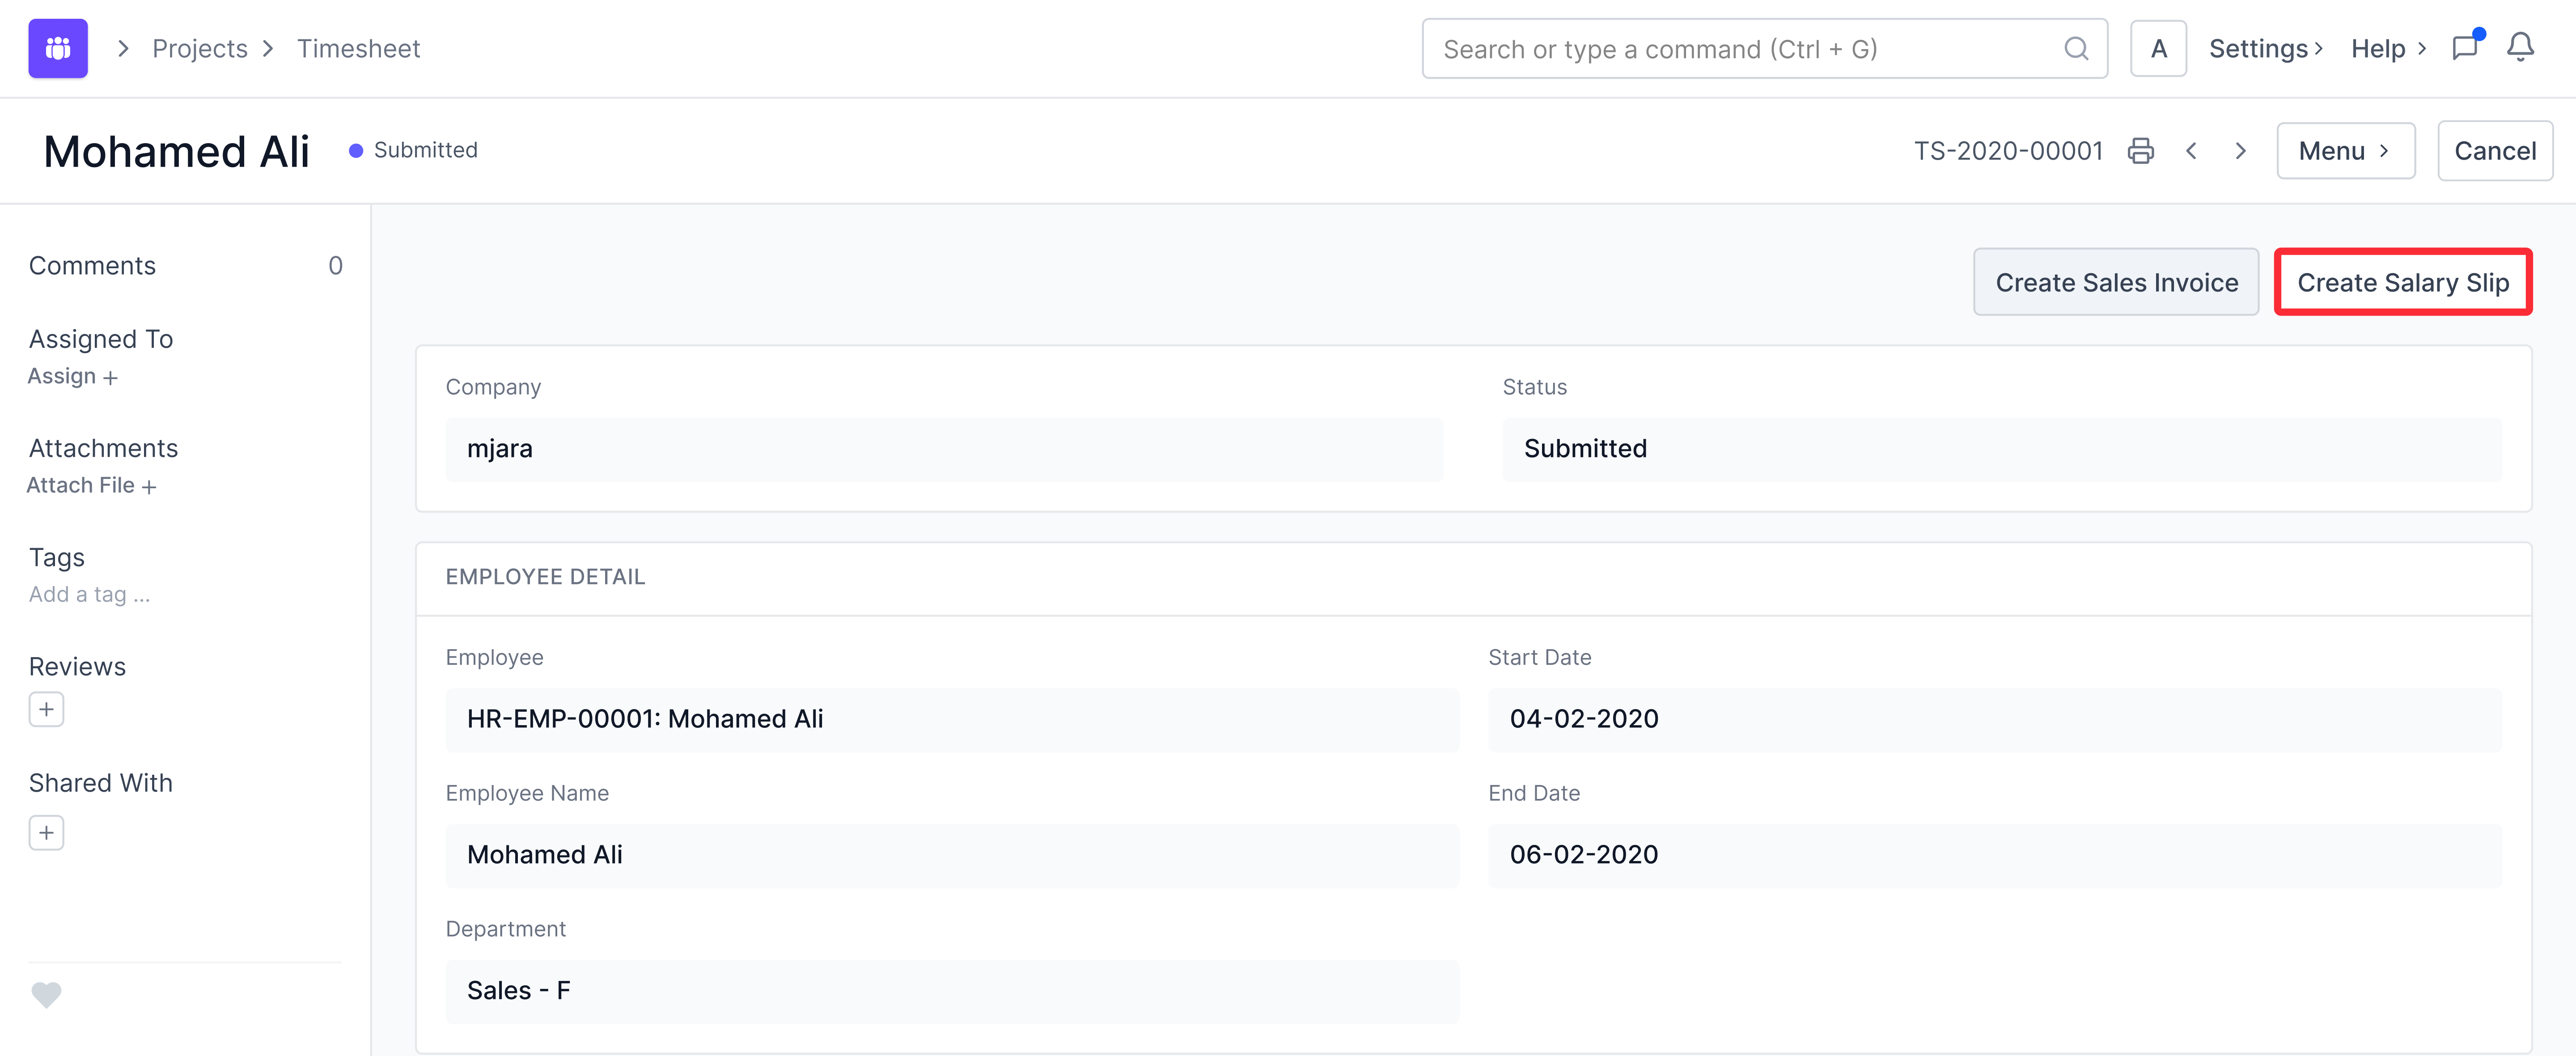2576x1056 pixels.
Task: Open the Menu dropdown
Action: pyautogui.click(x=2345, y=150)
